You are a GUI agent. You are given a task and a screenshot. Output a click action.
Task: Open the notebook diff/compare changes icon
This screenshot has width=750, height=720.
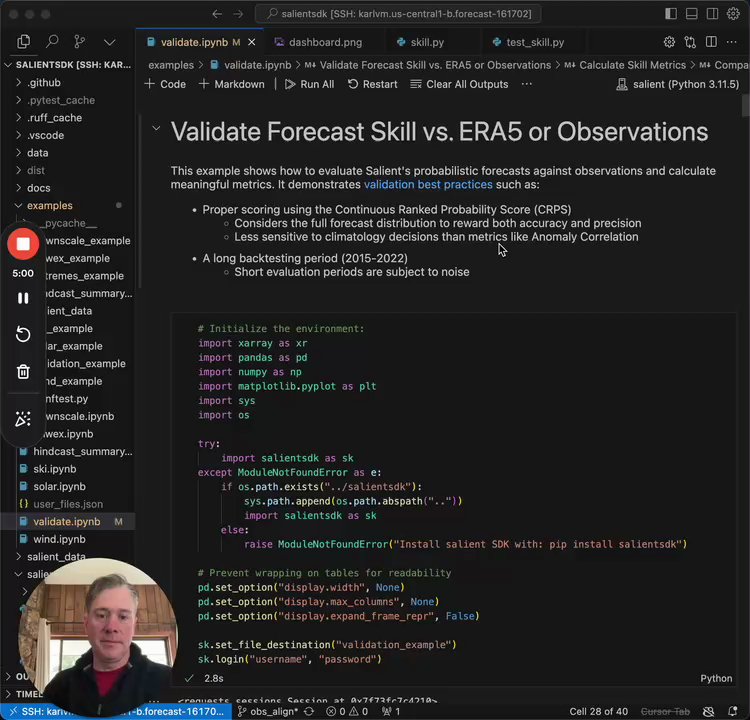[690, 43]
